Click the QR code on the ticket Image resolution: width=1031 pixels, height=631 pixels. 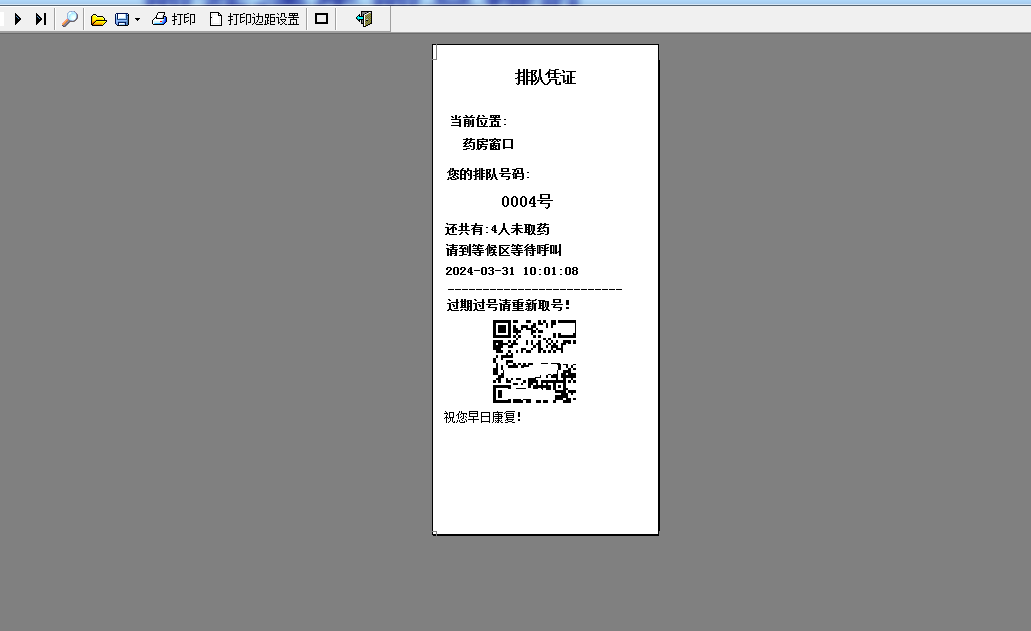coord(534,360)
